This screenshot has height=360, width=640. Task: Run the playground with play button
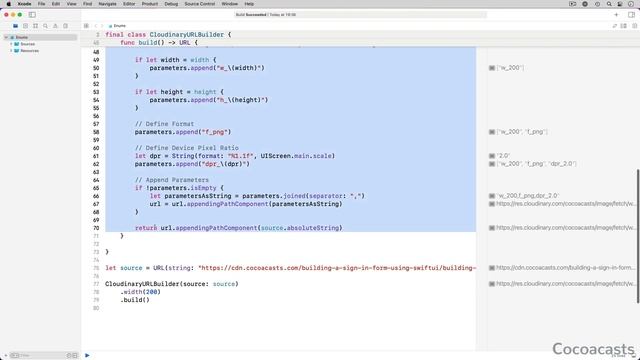87,356
